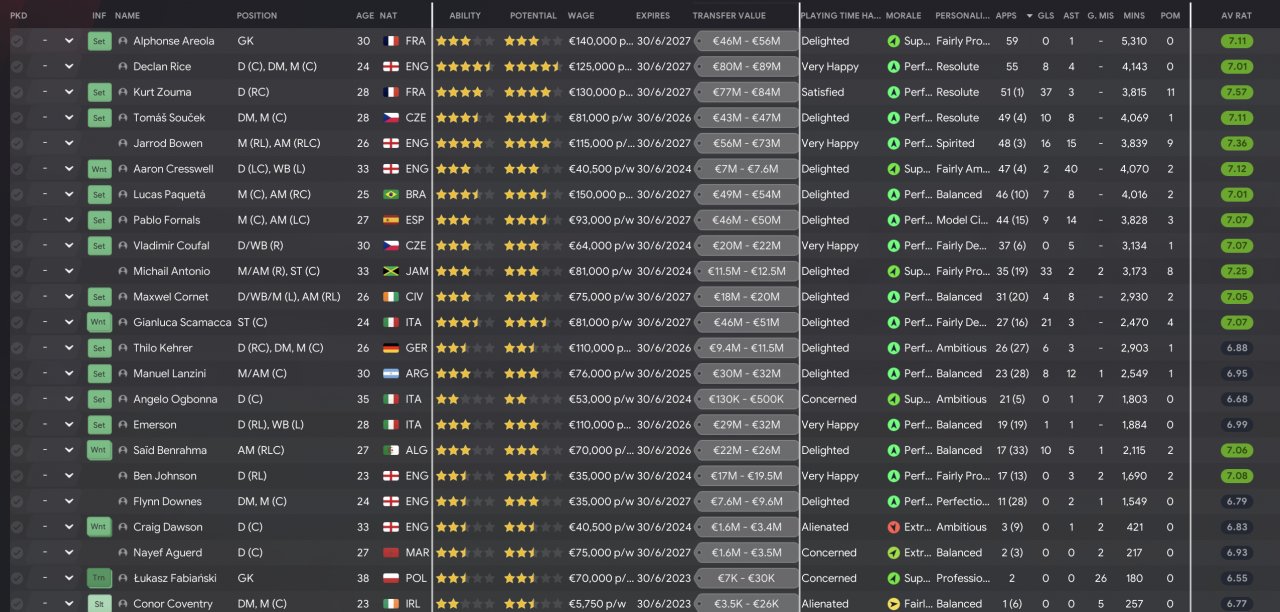The image size is (1280, 612).
Task: Toggle the picked checkmark for Jarrod Bowen
Action: 17,143
